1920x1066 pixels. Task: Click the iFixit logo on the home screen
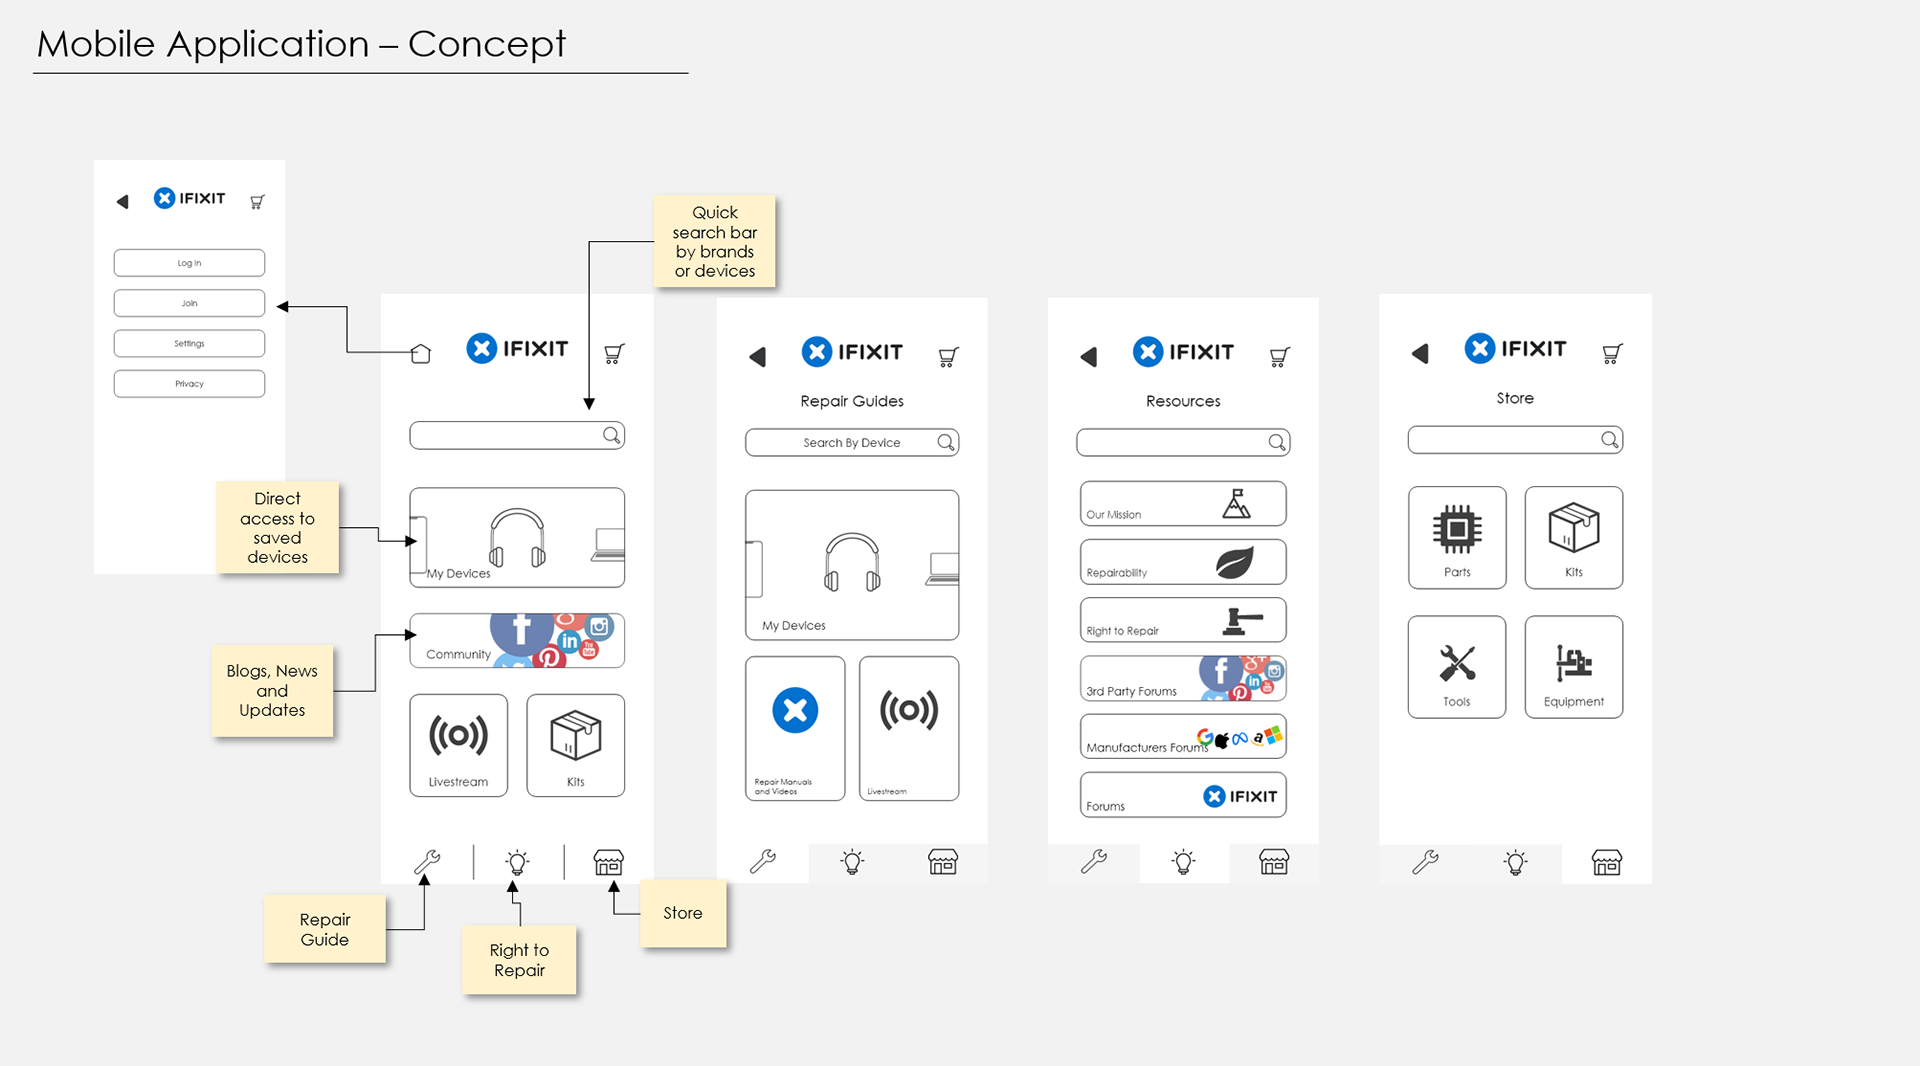pyautogui.click(x=517, y=348)
